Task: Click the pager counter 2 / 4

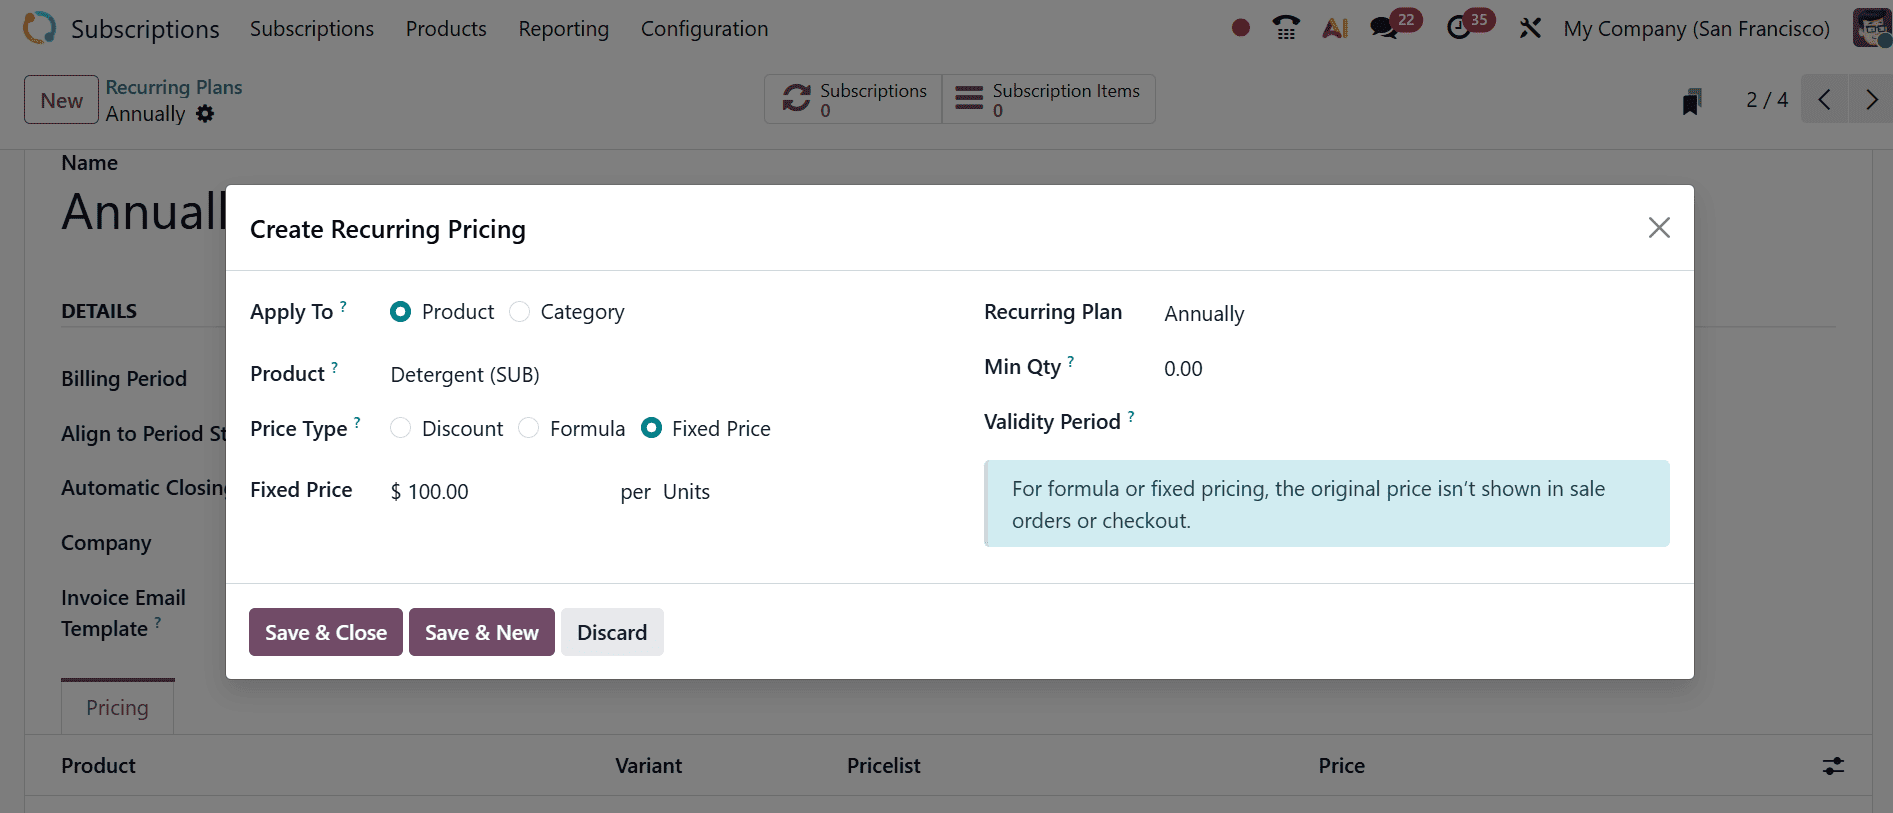Action: (1767, 99)
